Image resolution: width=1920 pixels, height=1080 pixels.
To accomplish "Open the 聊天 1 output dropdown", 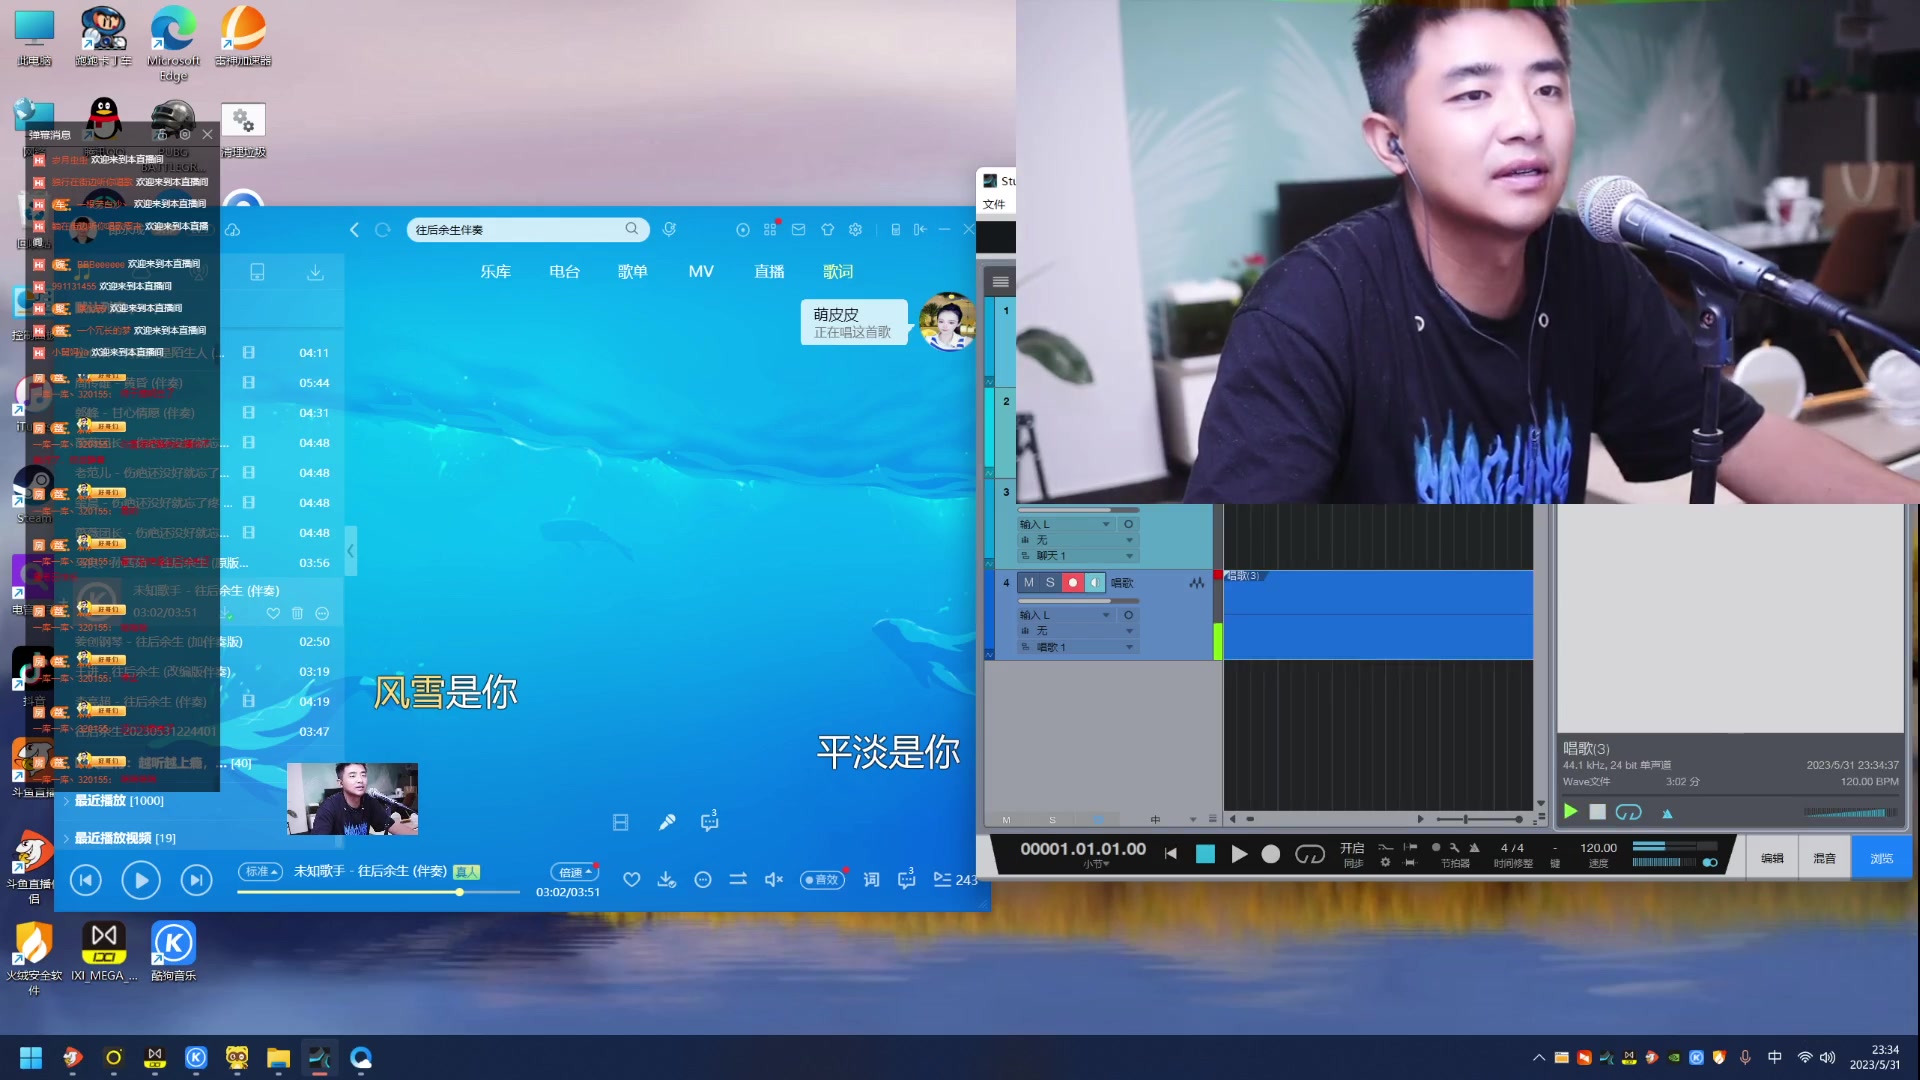I will pos(1077,556).
